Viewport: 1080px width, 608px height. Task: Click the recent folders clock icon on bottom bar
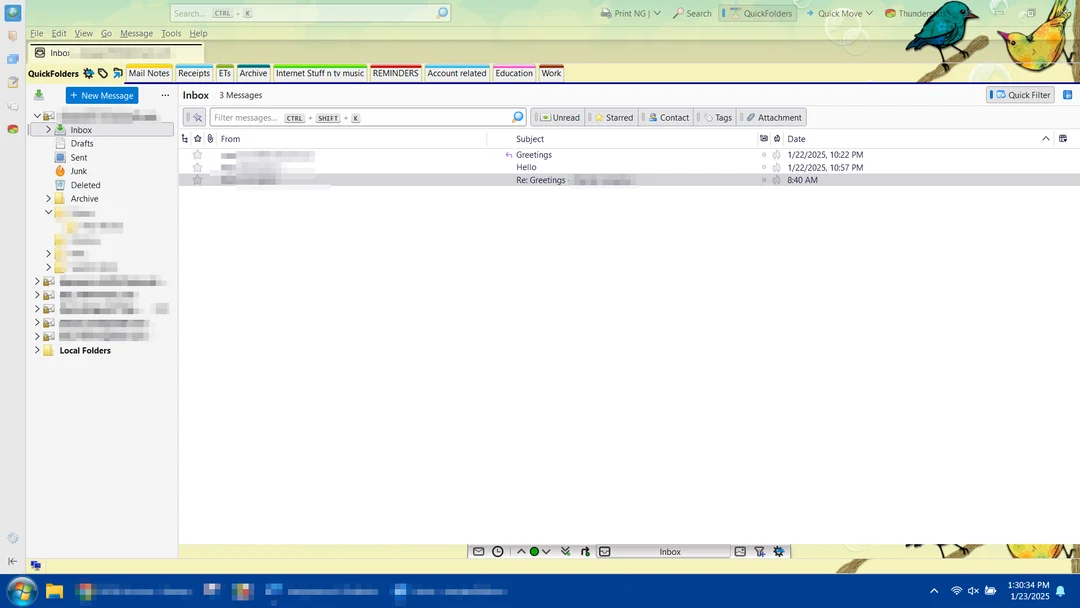coord(498,551)
